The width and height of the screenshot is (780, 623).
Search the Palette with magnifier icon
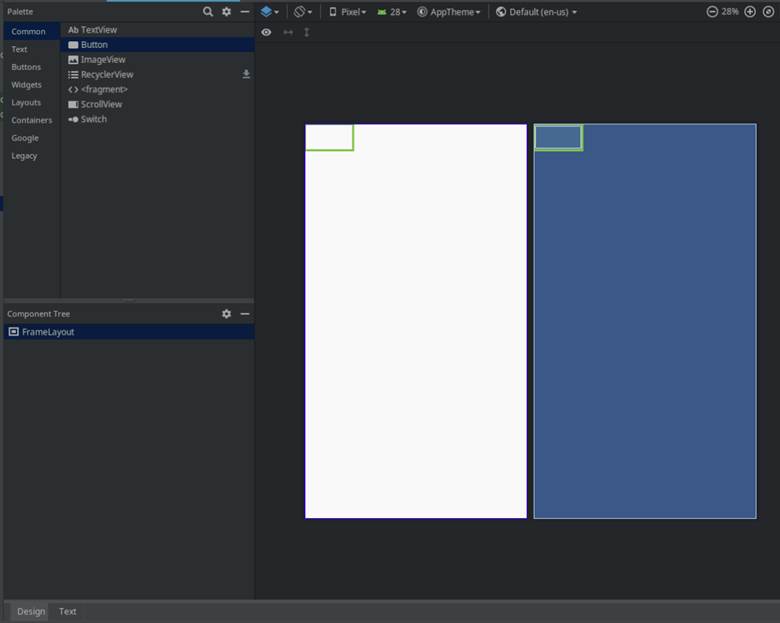pyautogui.click(x=208, y=11)
